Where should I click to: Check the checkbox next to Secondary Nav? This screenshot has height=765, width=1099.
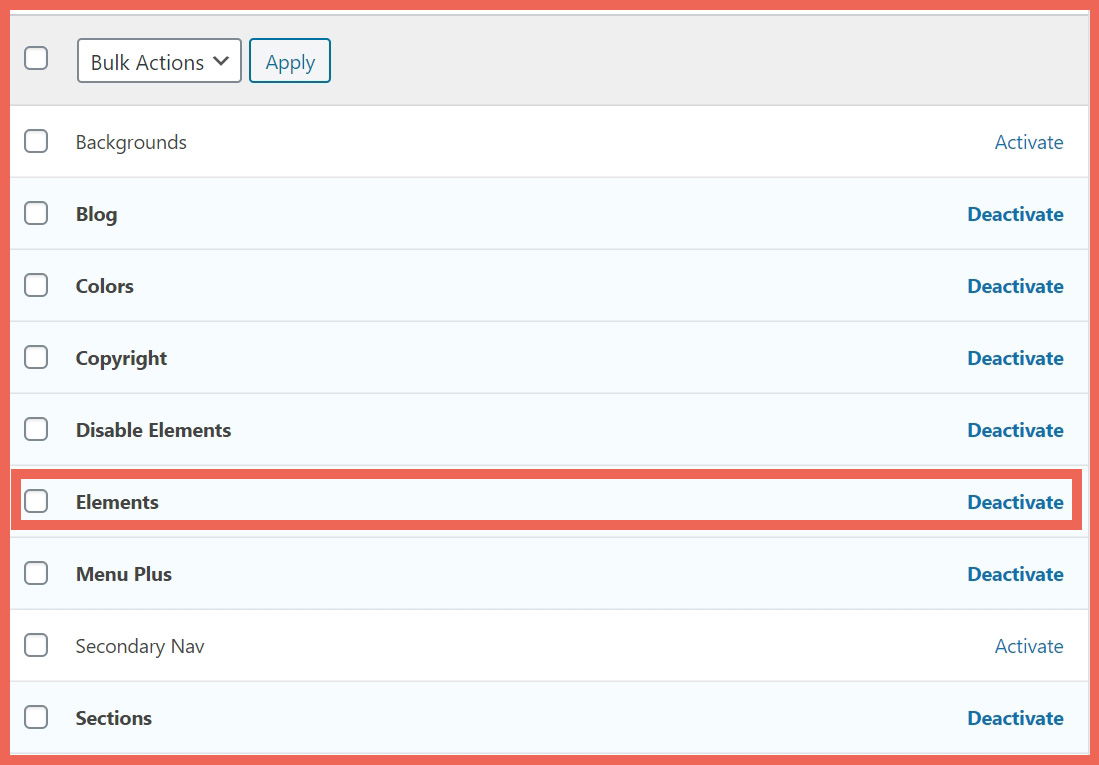(36, 645)
